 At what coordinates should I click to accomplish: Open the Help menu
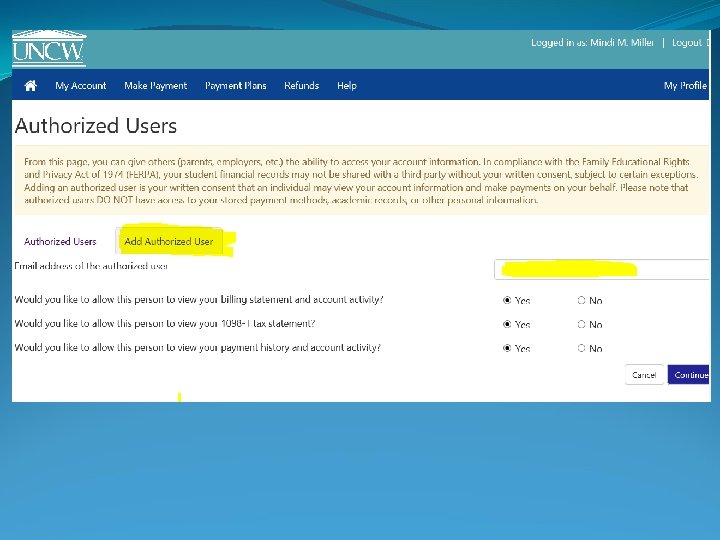tap(347, 85)
